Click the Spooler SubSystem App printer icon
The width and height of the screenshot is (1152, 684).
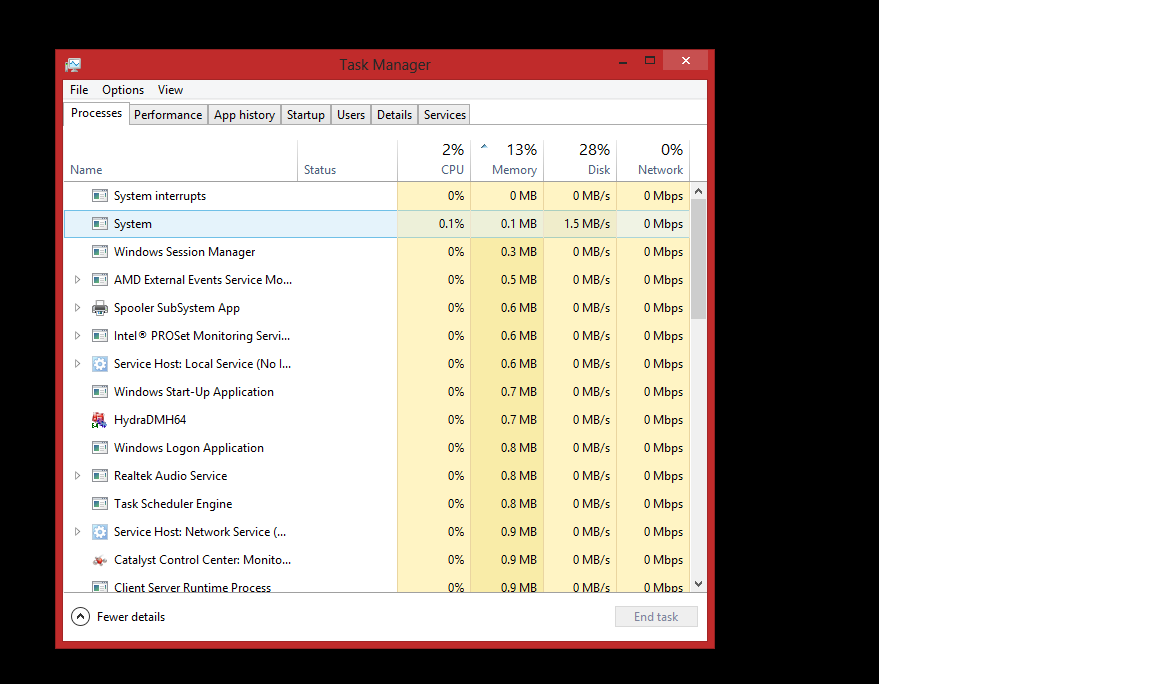tap(100, 308)
